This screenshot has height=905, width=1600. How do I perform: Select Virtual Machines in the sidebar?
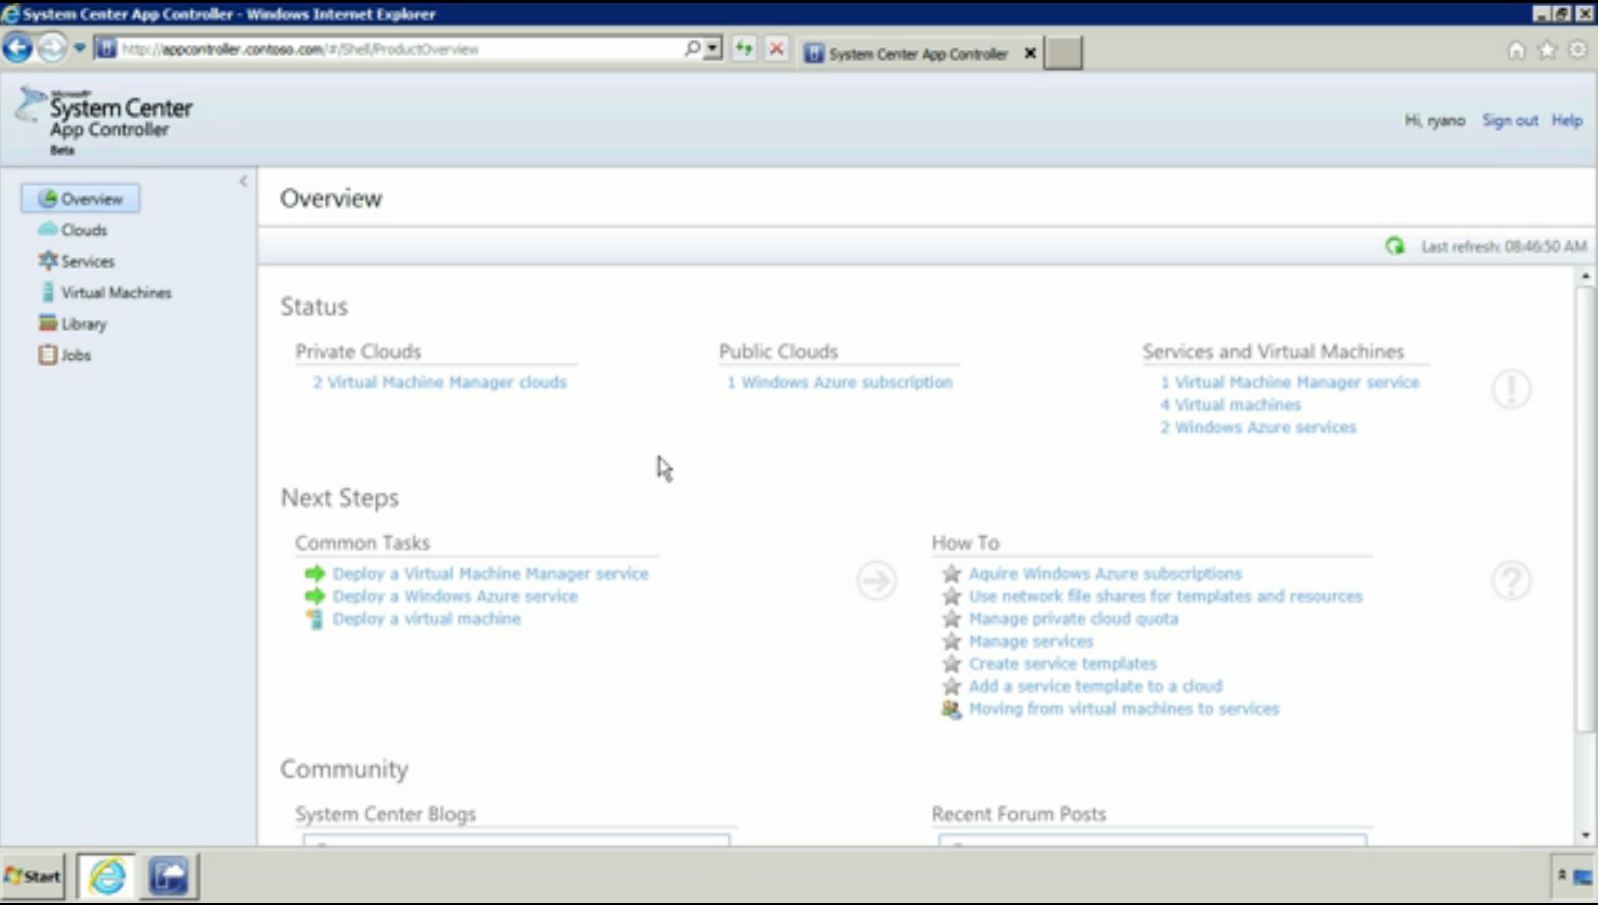tap(105, 292)
